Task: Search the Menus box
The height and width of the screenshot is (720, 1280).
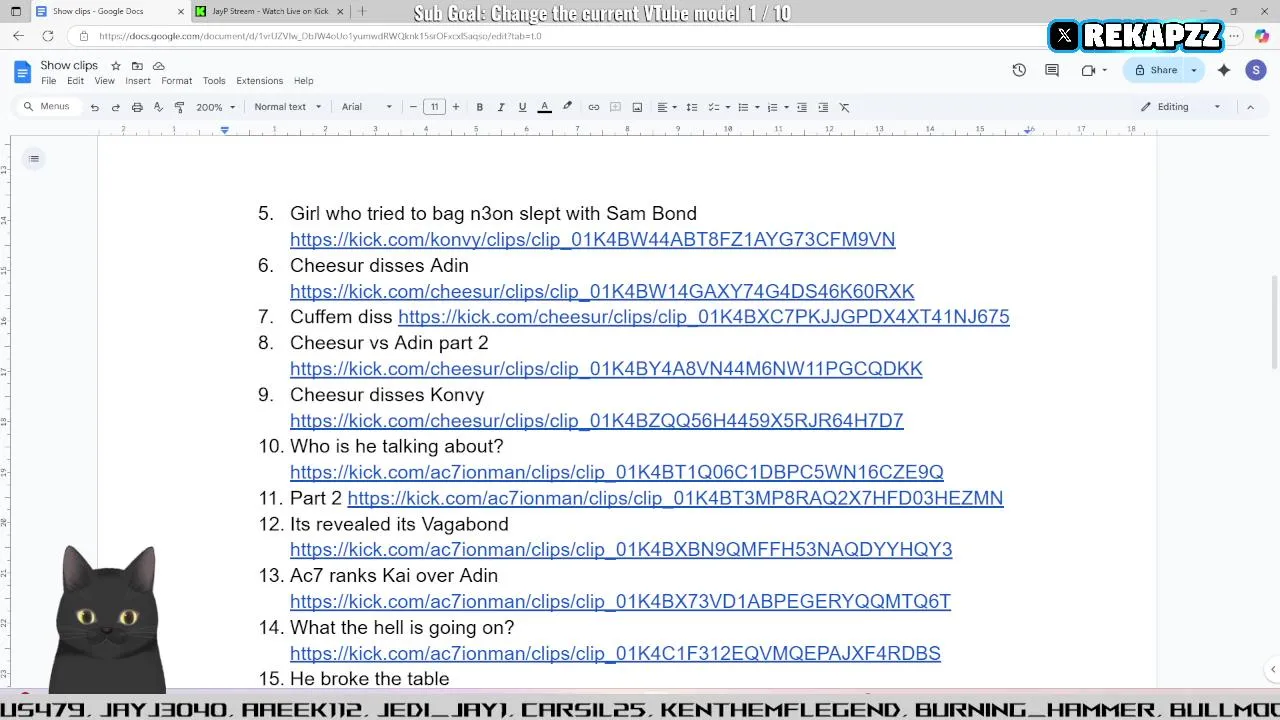Action: coord(48,107)
